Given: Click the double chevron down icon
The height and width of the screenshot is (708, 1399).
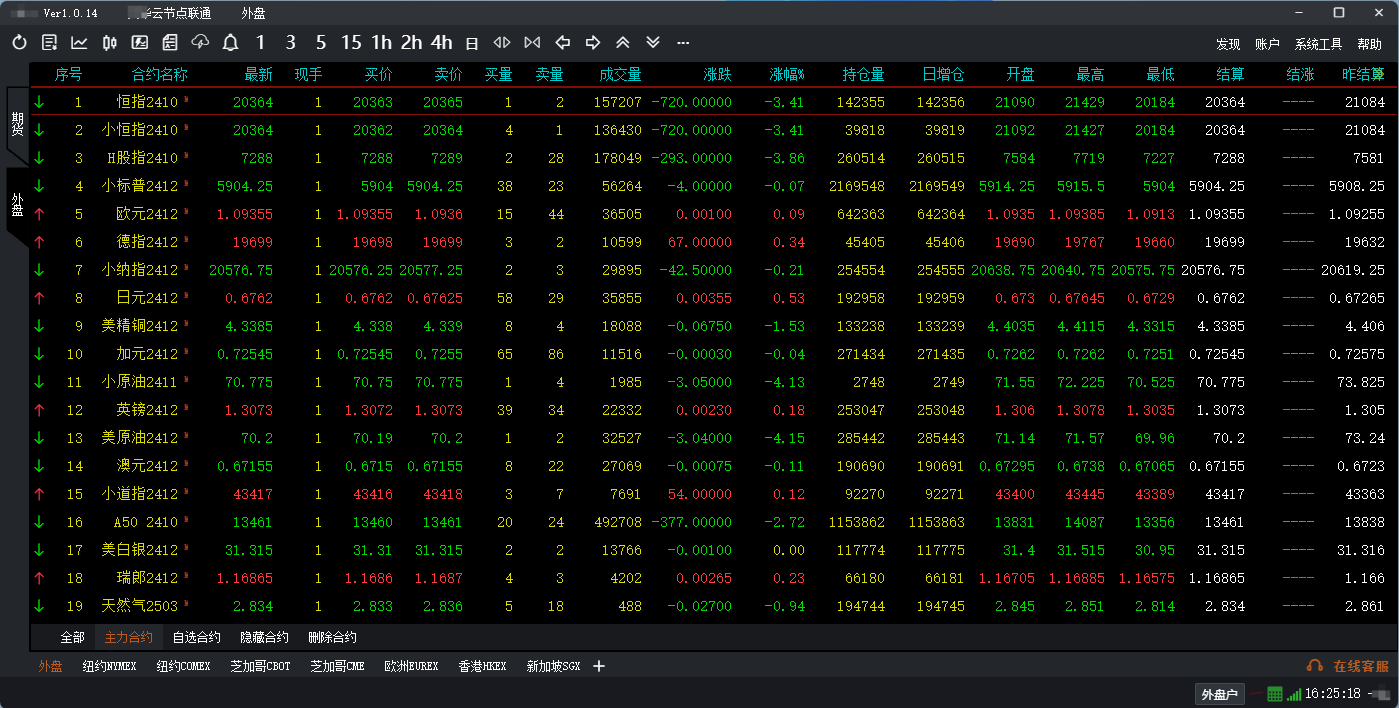Looking at the screenshot, I should (x=653, y=43).
